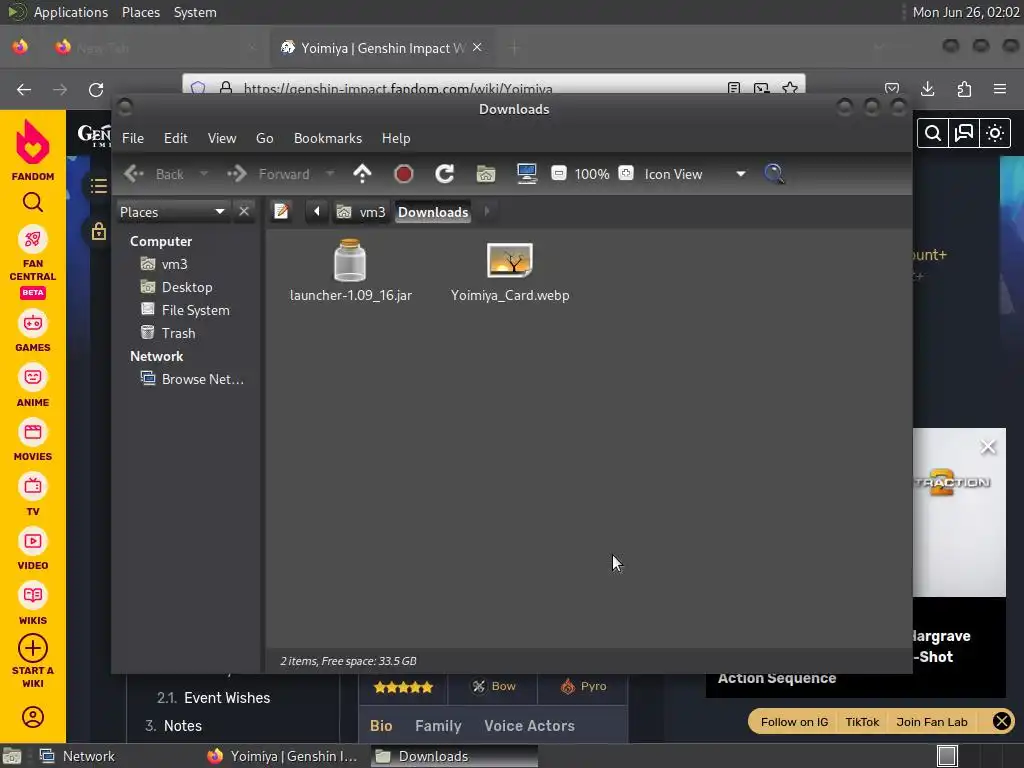The image size is (1024, 768).
Task: Click the Forward navigation button
Action: 268,174
